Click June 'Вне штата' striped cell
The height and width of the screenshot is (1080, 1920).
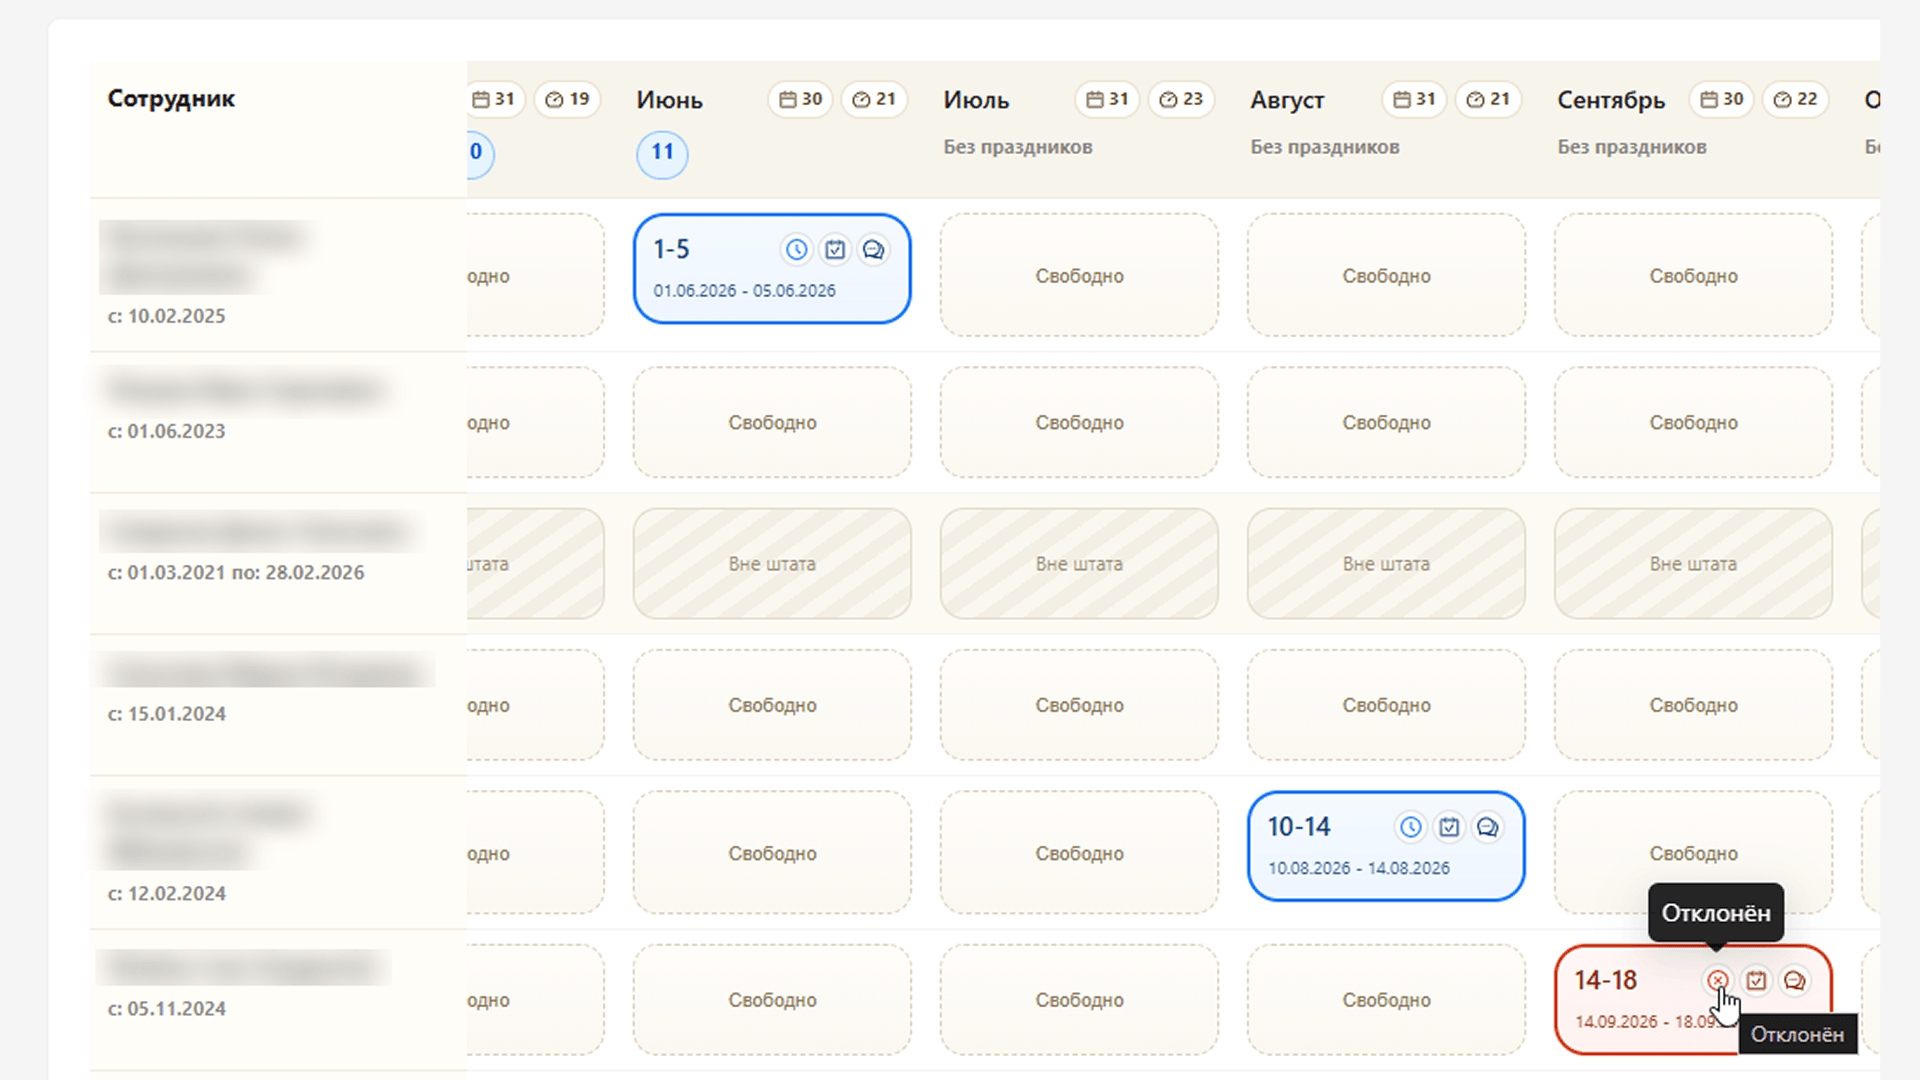(x=772, y=564)
